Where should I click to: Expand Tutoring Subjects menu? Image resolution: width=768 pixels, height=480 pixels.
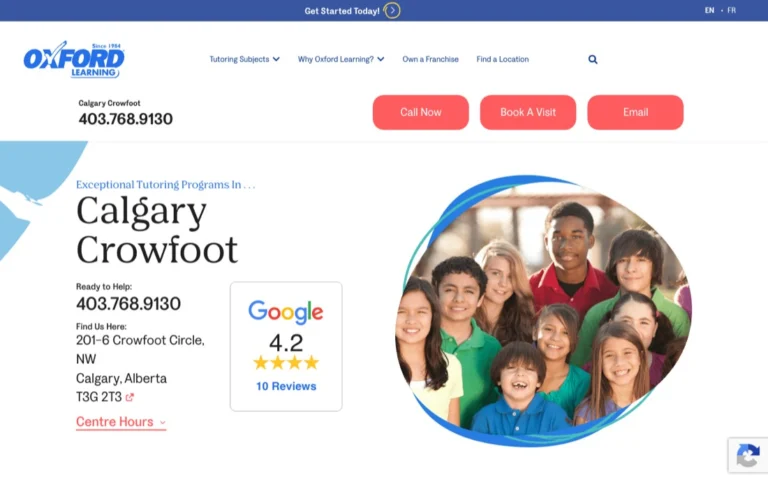click(244, 59)
